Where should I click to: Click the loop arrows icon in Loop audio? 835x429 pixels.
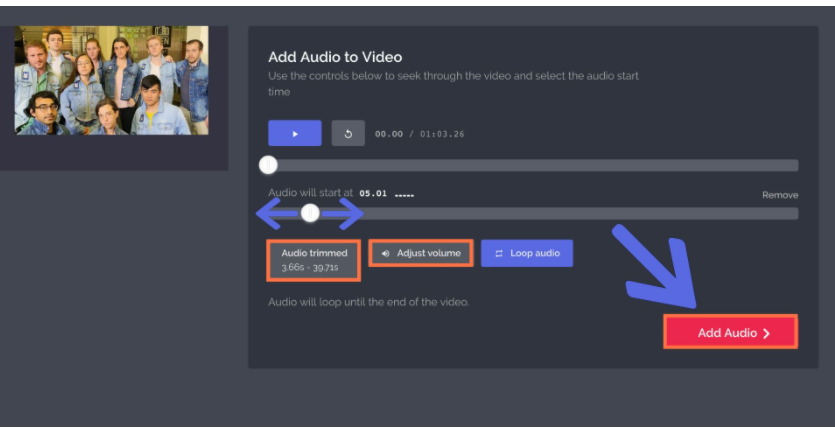[x=499, y=253]
